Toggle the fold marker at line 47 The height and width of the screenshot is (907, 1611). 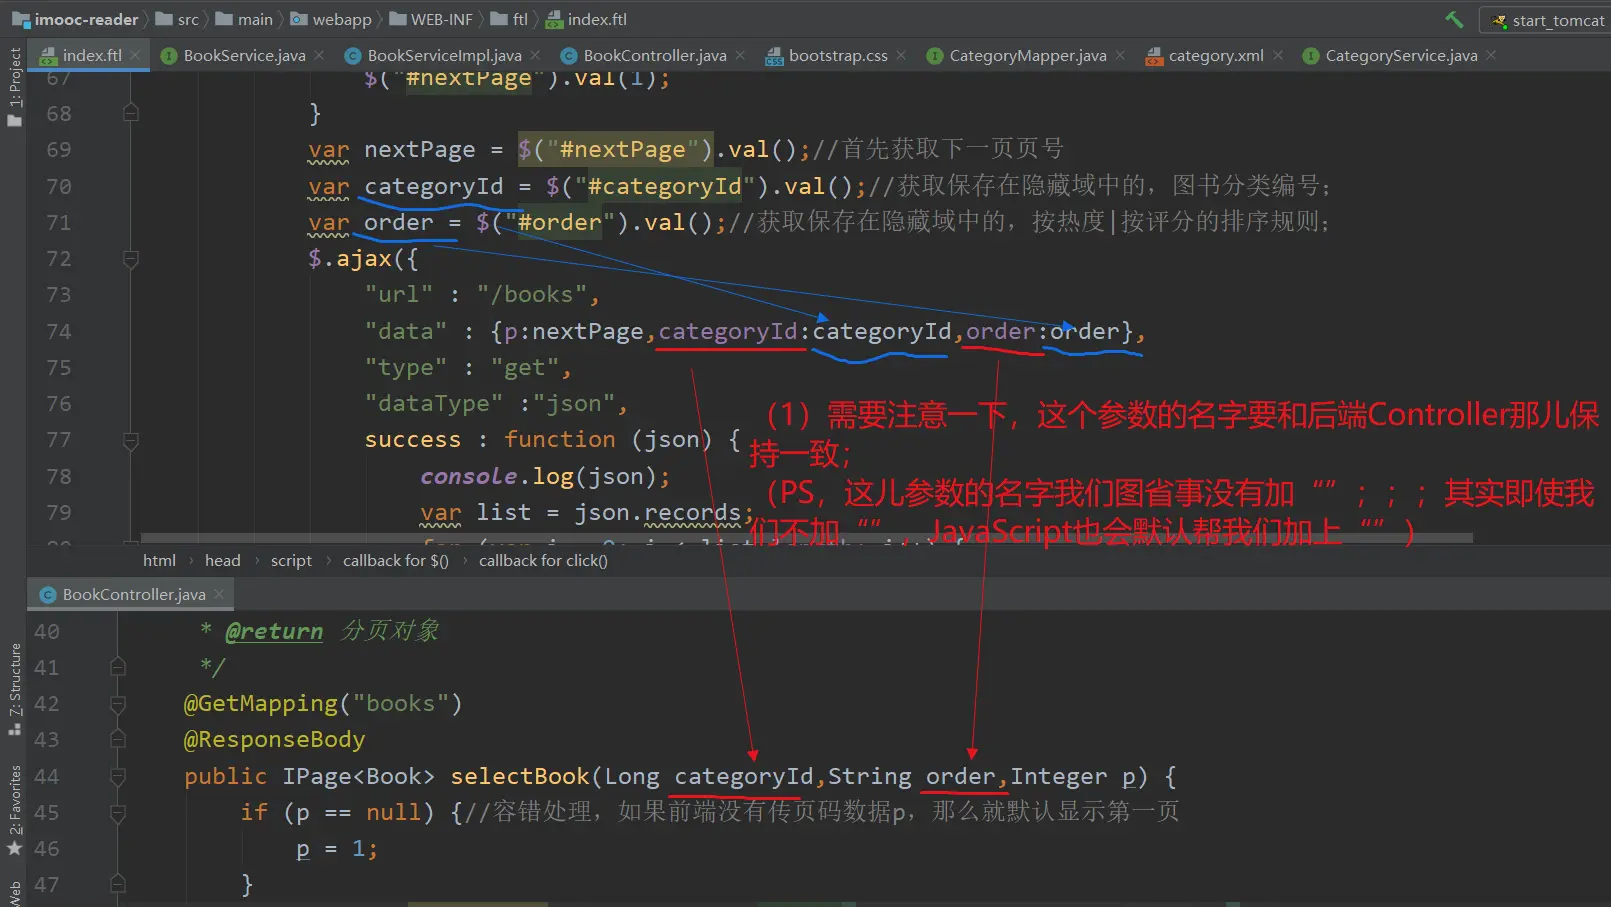tap(117, 885)
